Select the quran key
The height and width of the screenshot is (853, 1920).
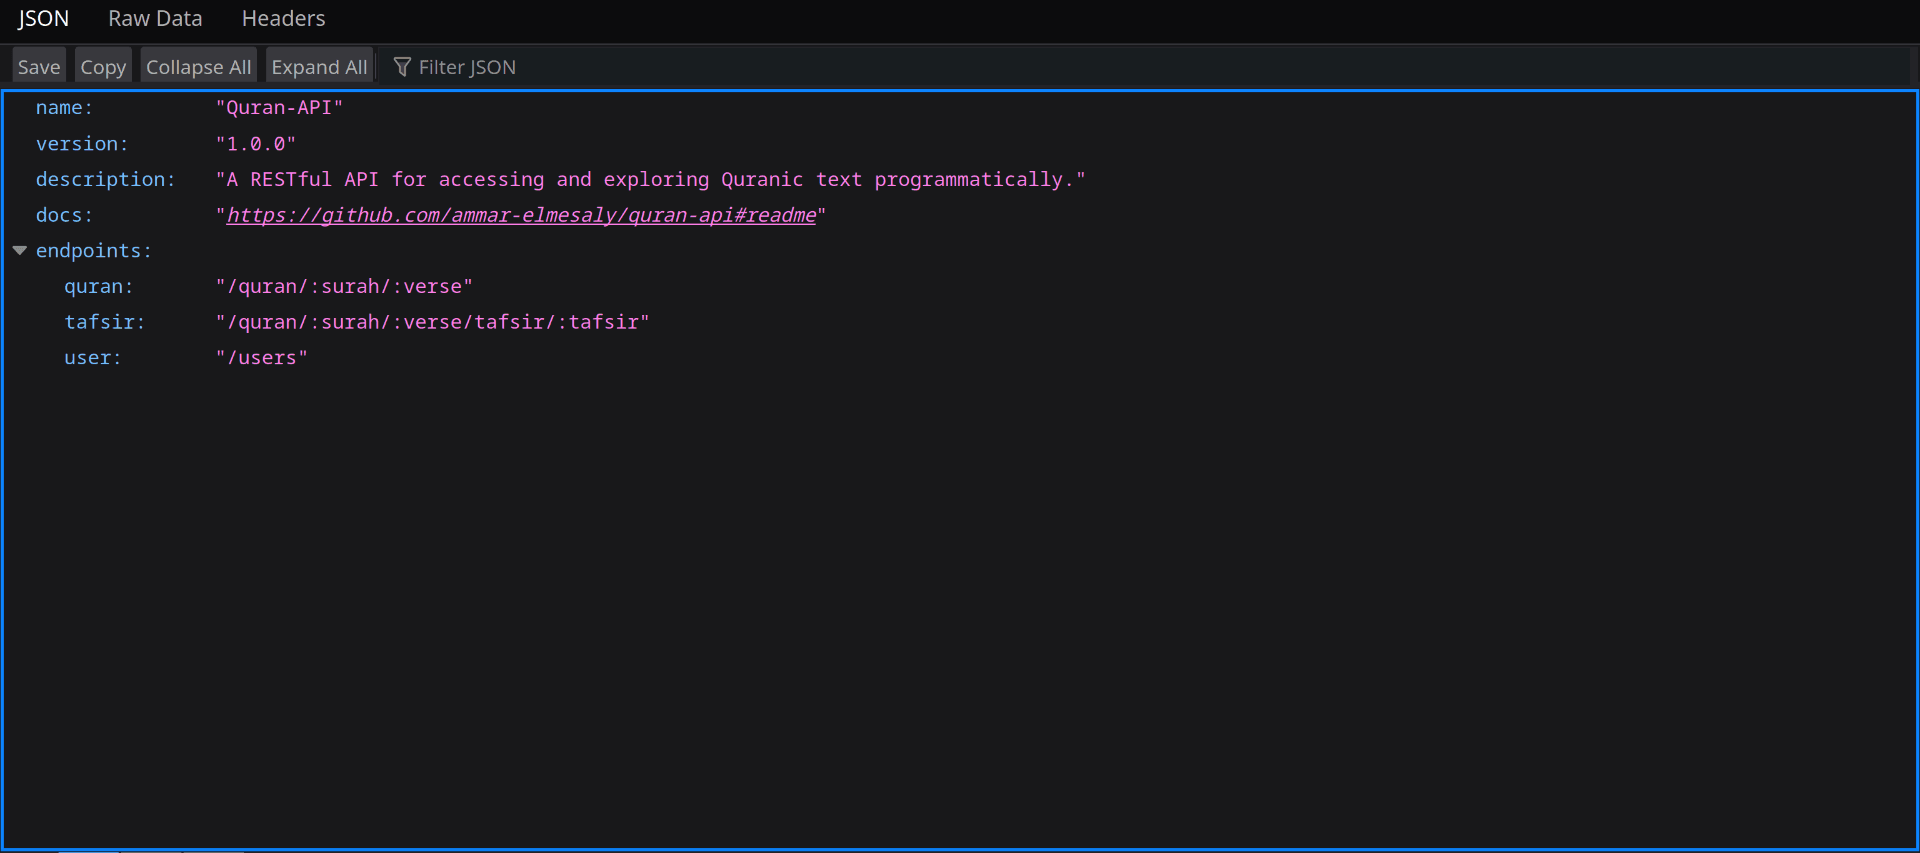tap(98, 286)
